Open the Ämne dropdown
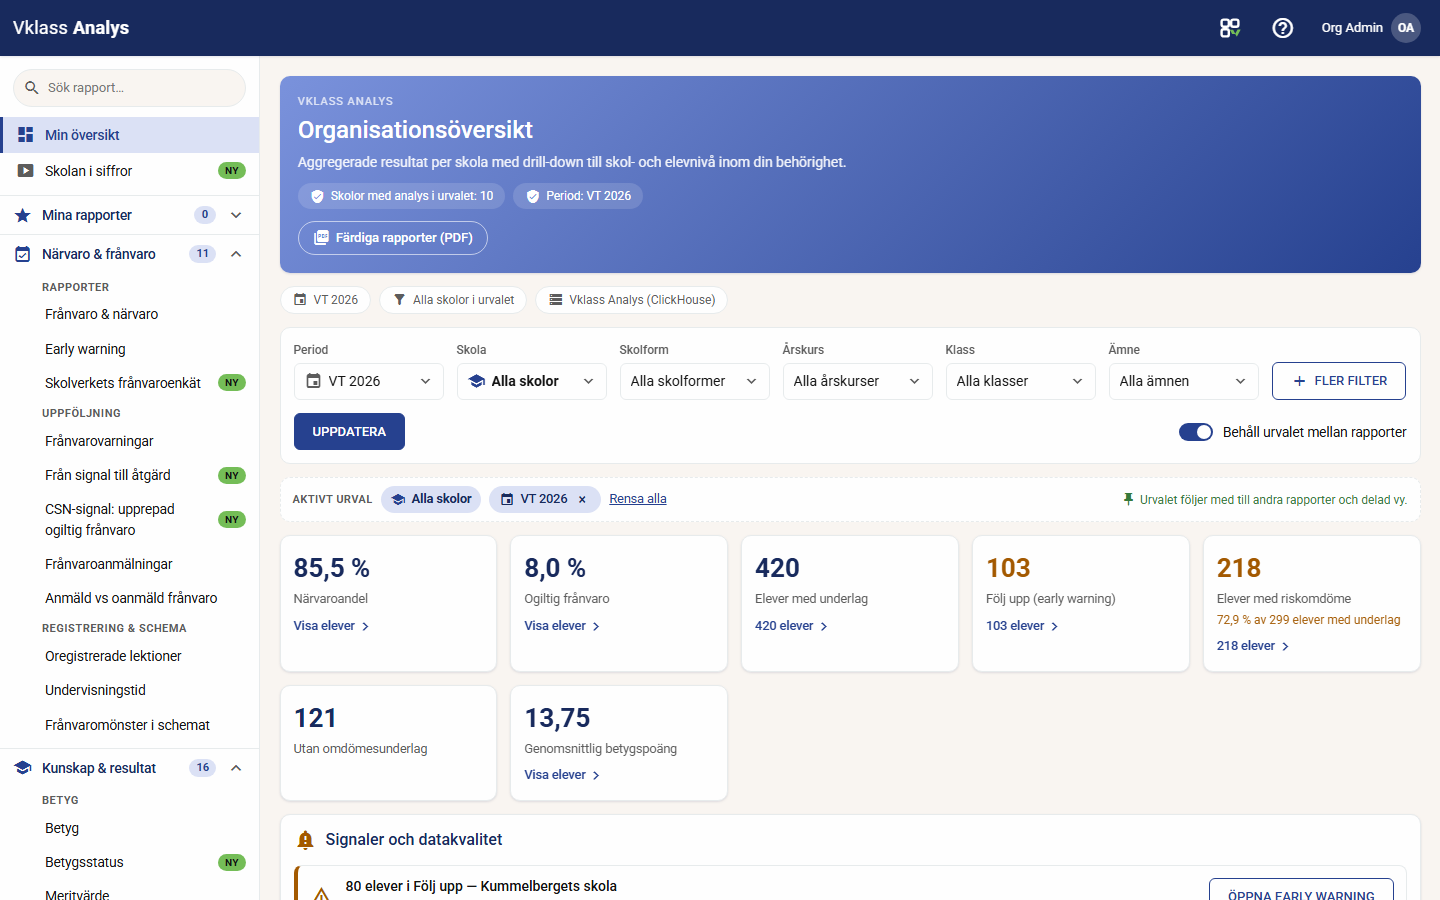 (1184, 381)
